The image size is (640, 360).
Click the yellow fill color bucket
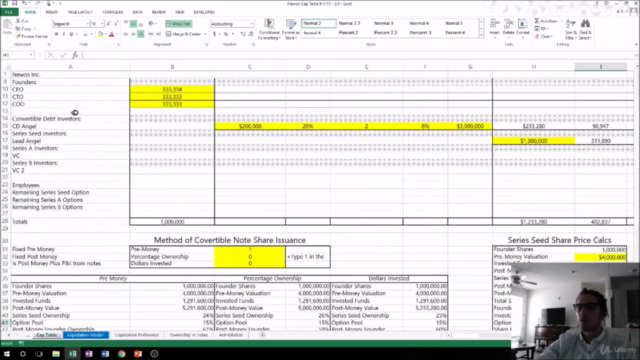[100, 34]
